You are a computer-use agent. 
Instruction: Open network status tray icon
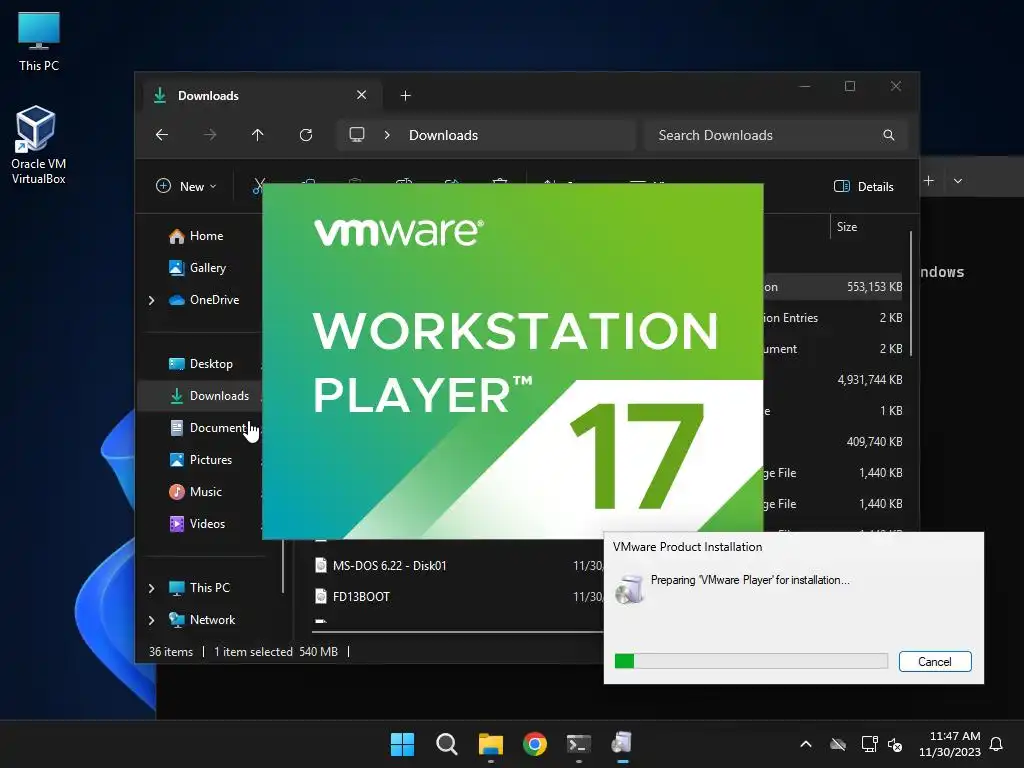(x=869, y=744)
